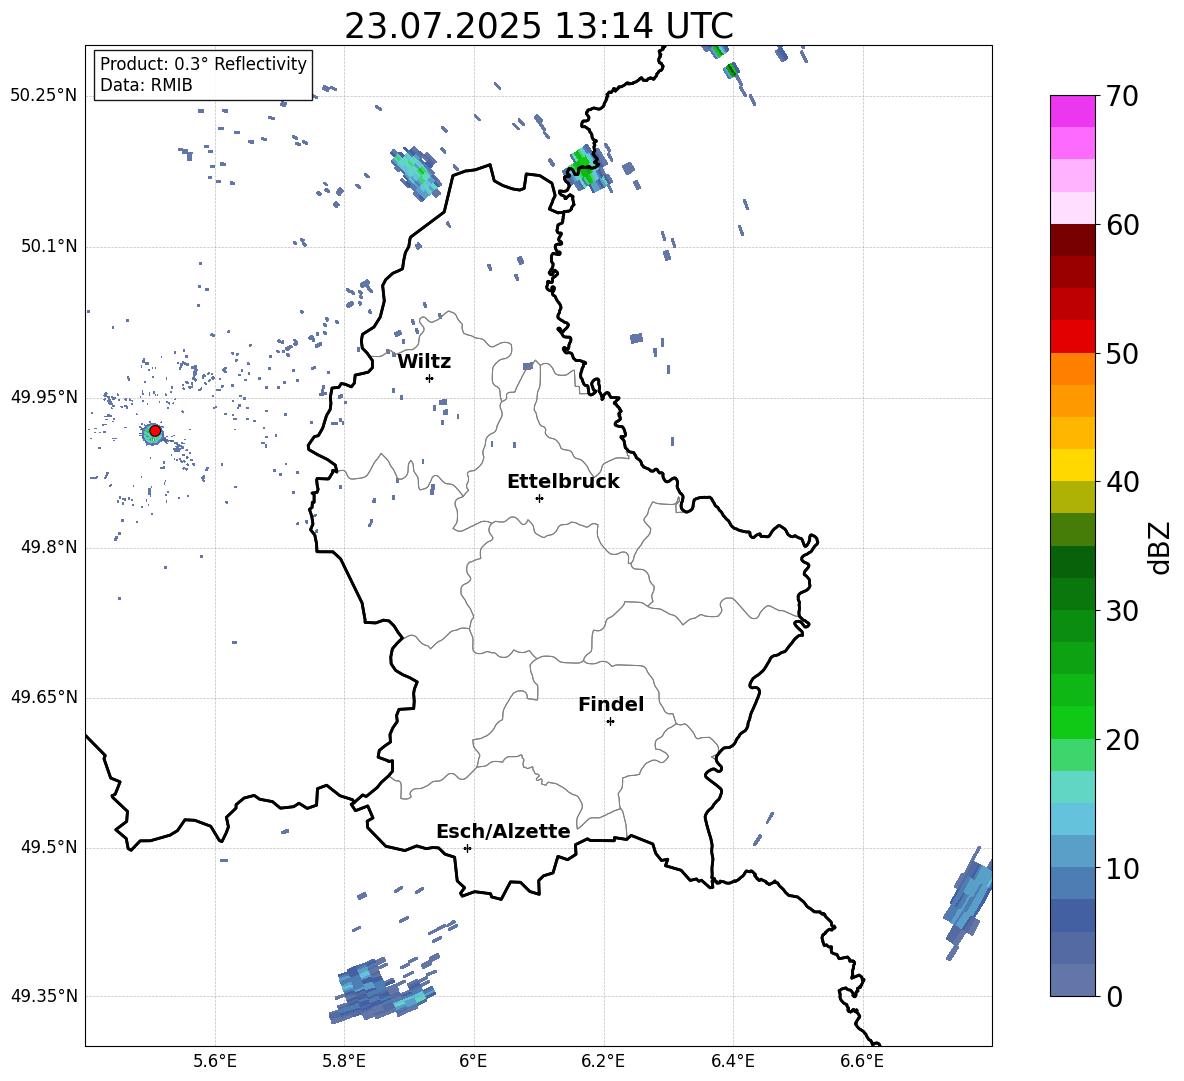Screen dimensions: 1184x1081
Task: Click the colorbar tick label 40
Action: (1122, 482)
